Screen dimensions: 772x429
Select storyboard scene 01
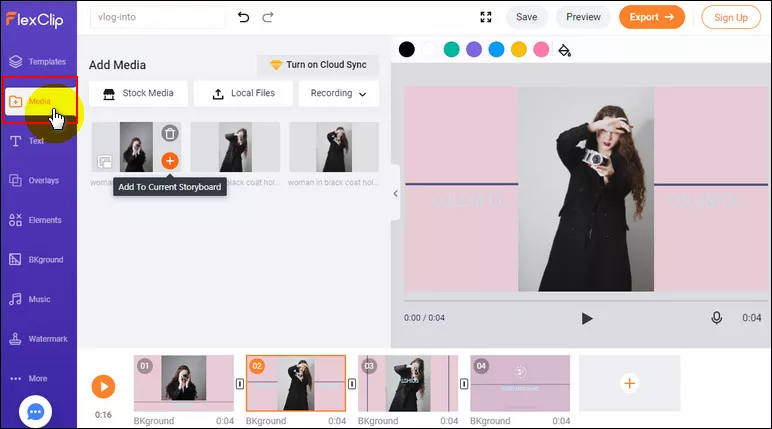coord(184,383)
